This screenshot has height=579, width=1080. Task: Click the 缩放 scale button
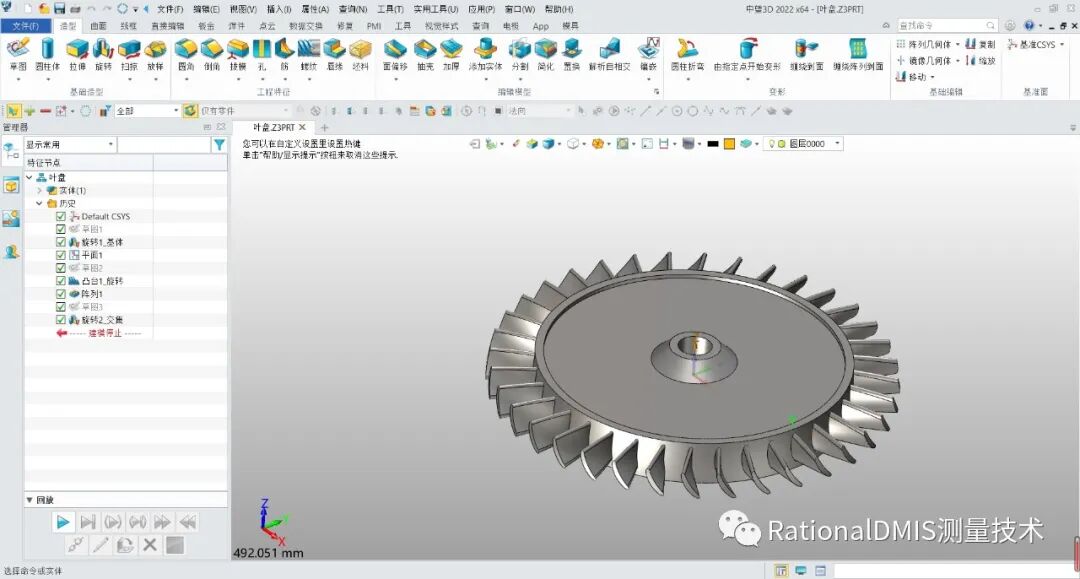coord(980,61)
